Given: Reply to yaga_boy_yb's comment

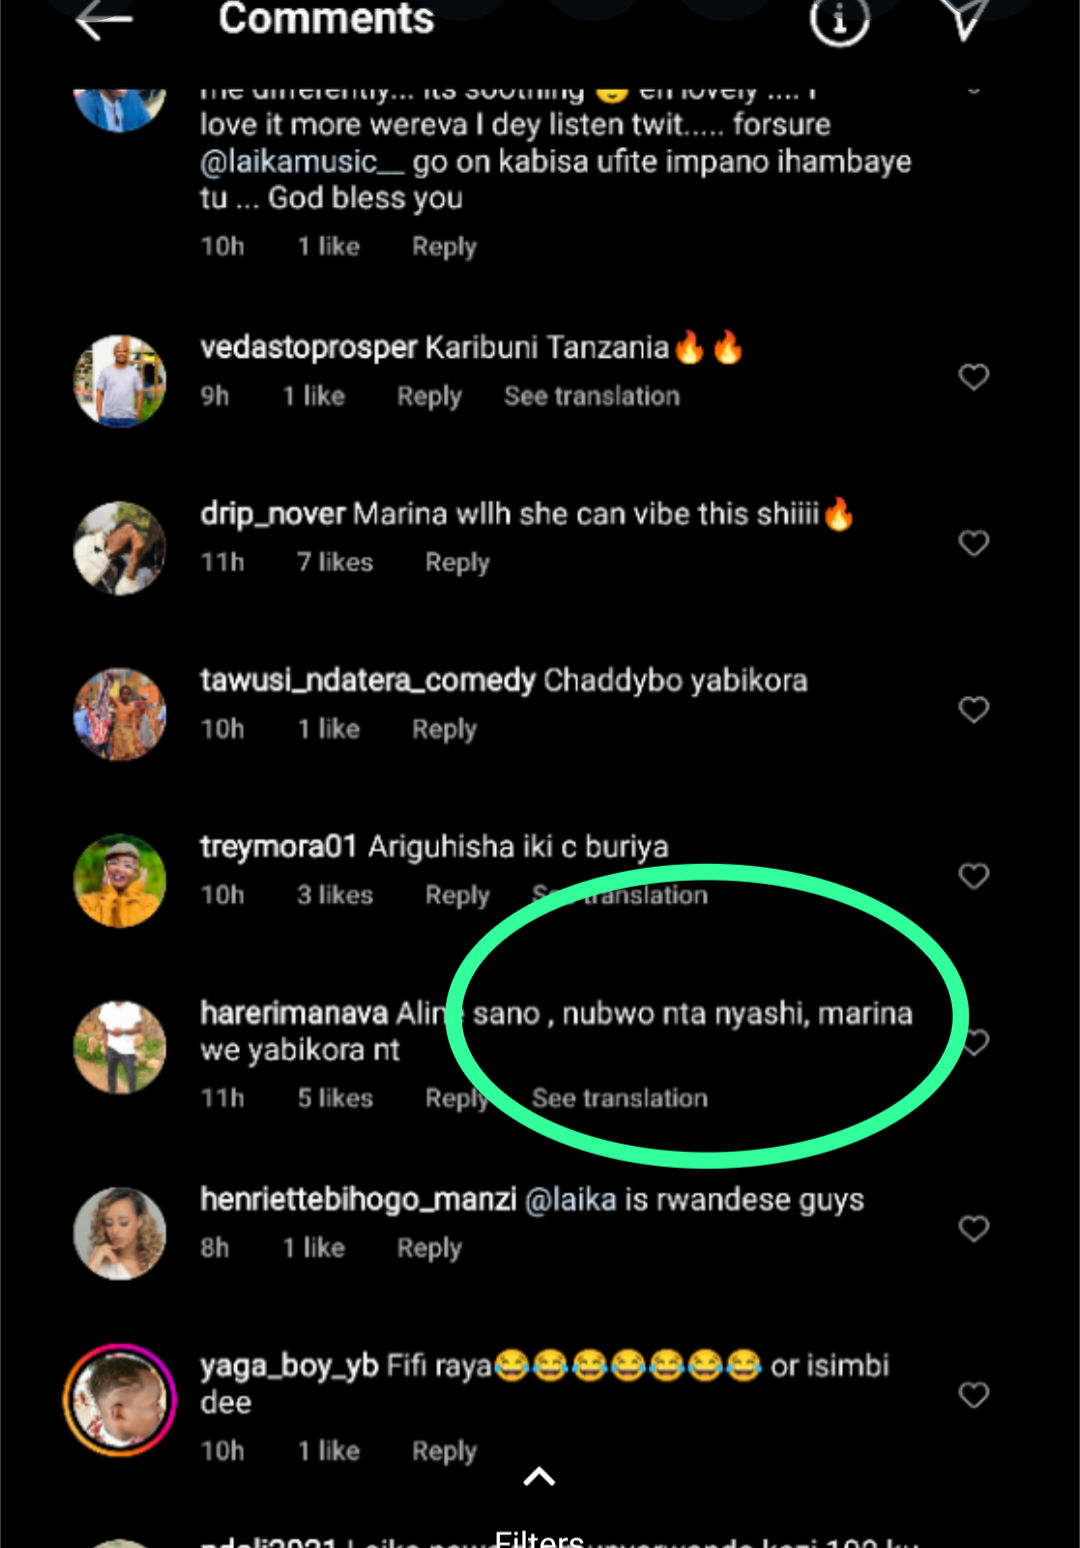Looking at the screenshot, I should [x=444, y=1451].
